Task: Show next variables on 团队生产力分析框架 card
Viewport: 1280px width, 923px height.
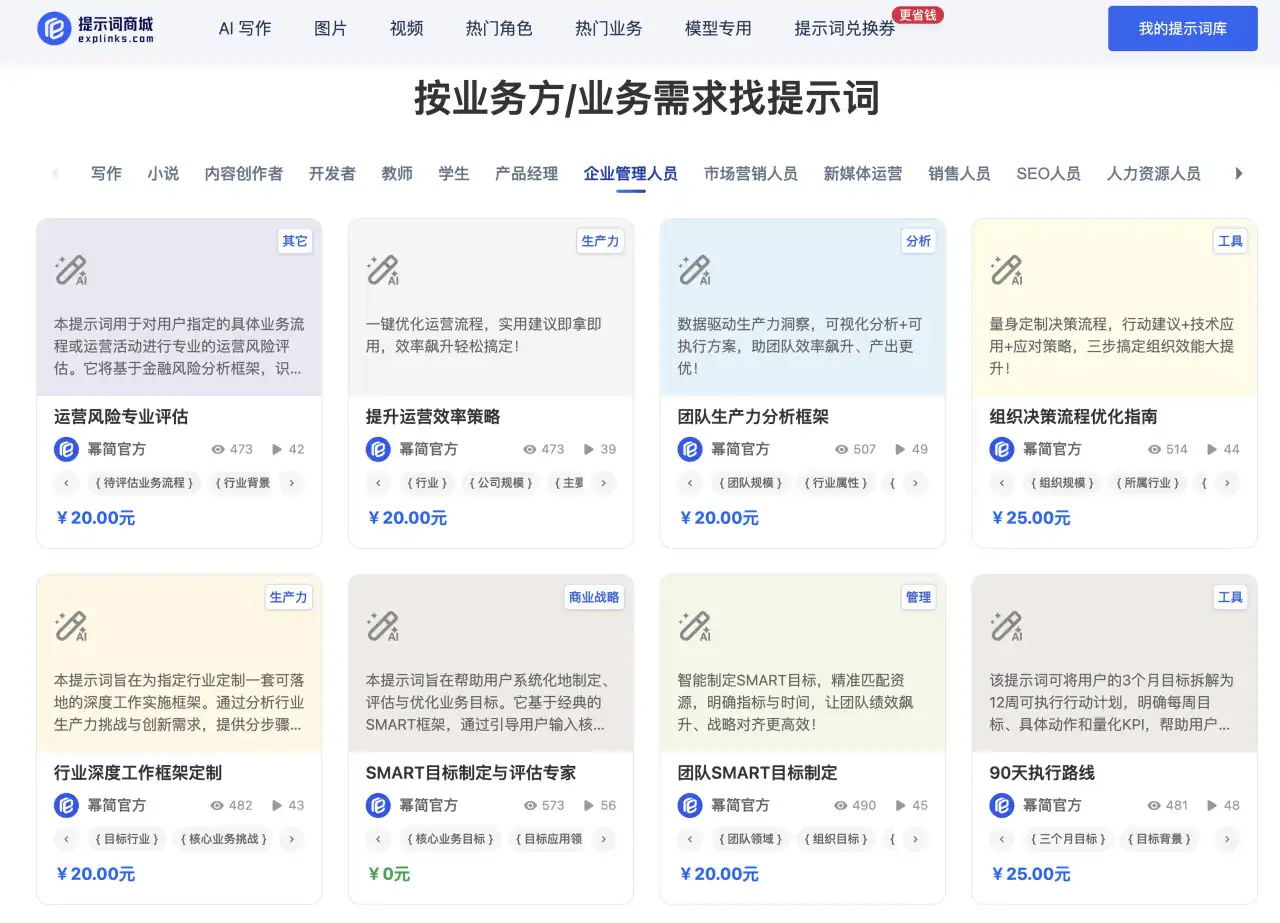Action: click(x=915, y=483)
